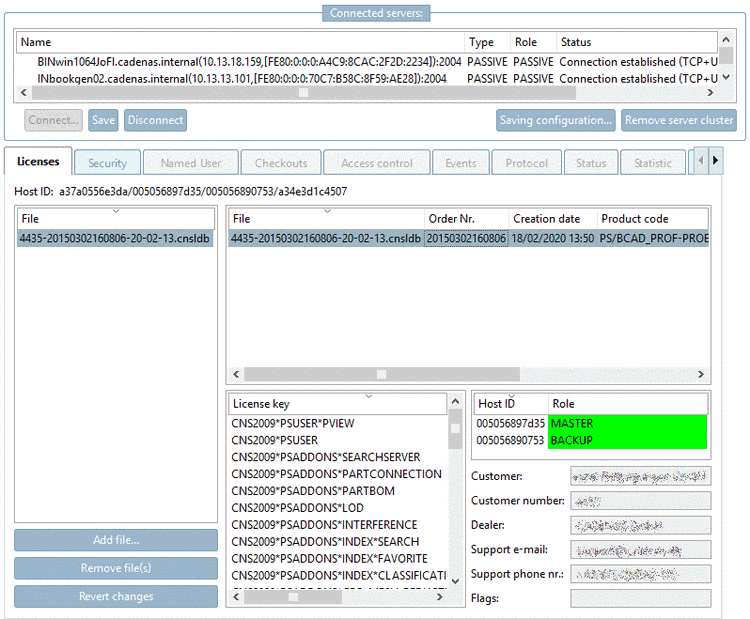Image resolution: width=750 pixels, height=619 pixels.
Task: Click down arrow of servers list scrollbar
Action: [x=726, y=77]
